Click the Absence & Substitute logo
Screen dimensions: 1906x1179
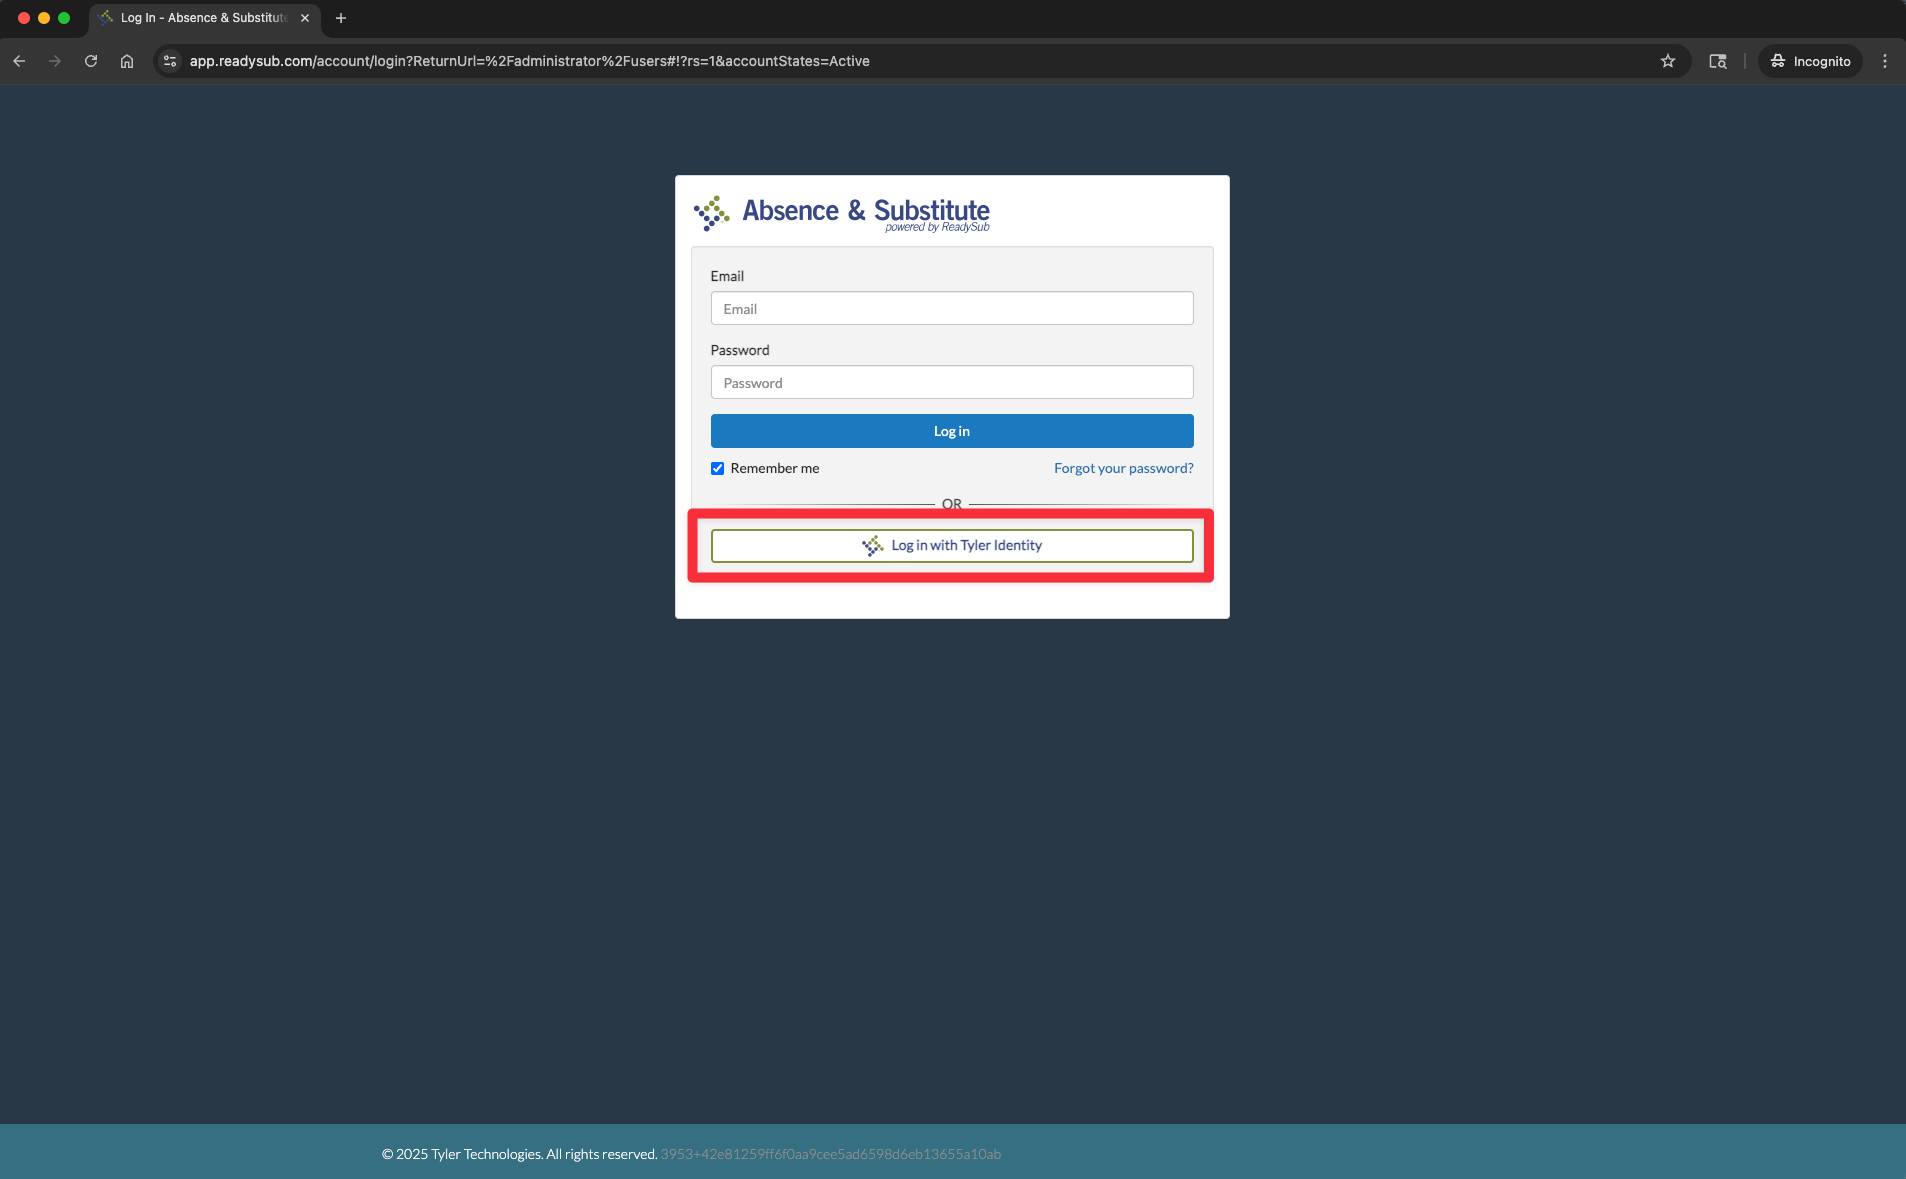click(x=841, y=213)
